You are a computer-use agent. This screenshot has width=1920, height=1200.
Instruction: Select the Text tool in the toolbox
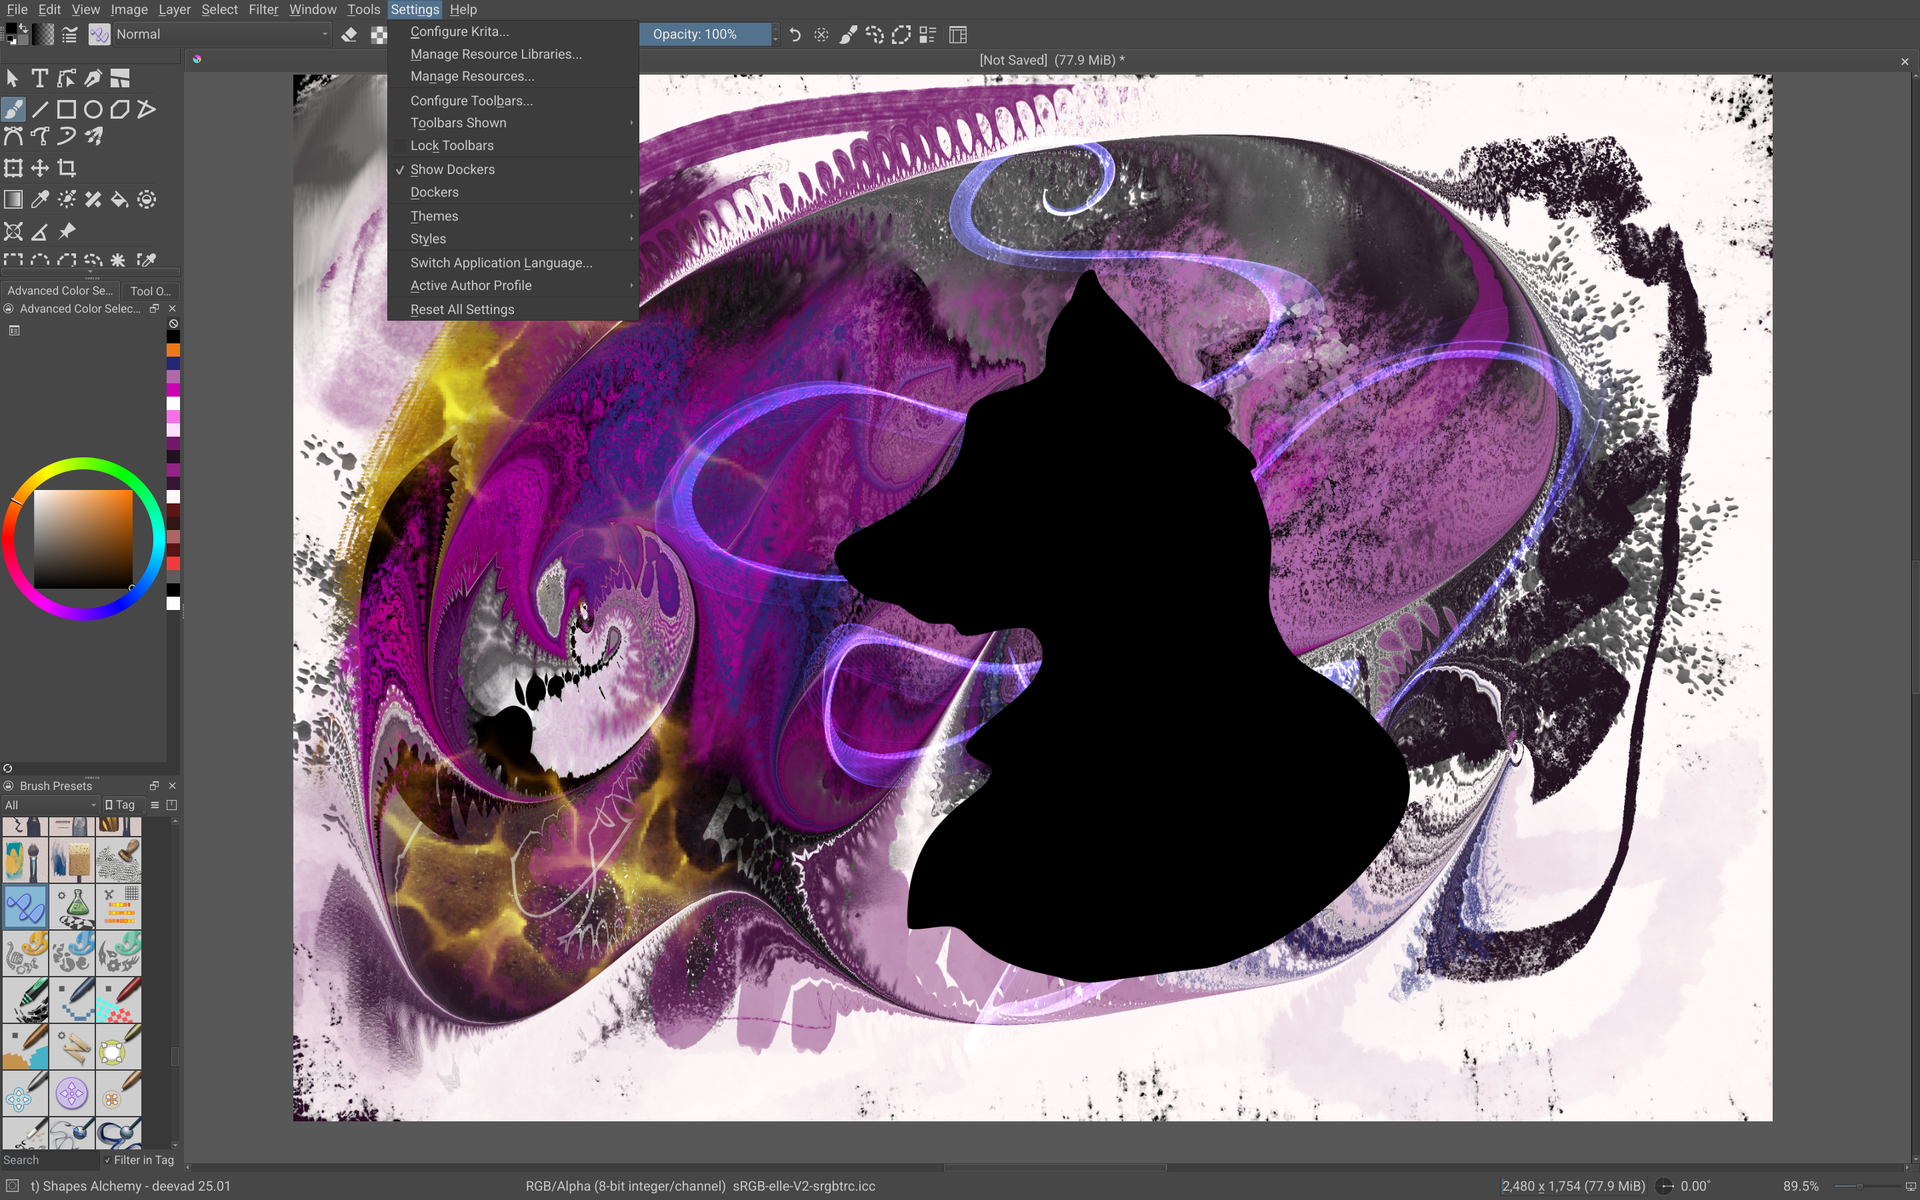[x=40, y=78]
